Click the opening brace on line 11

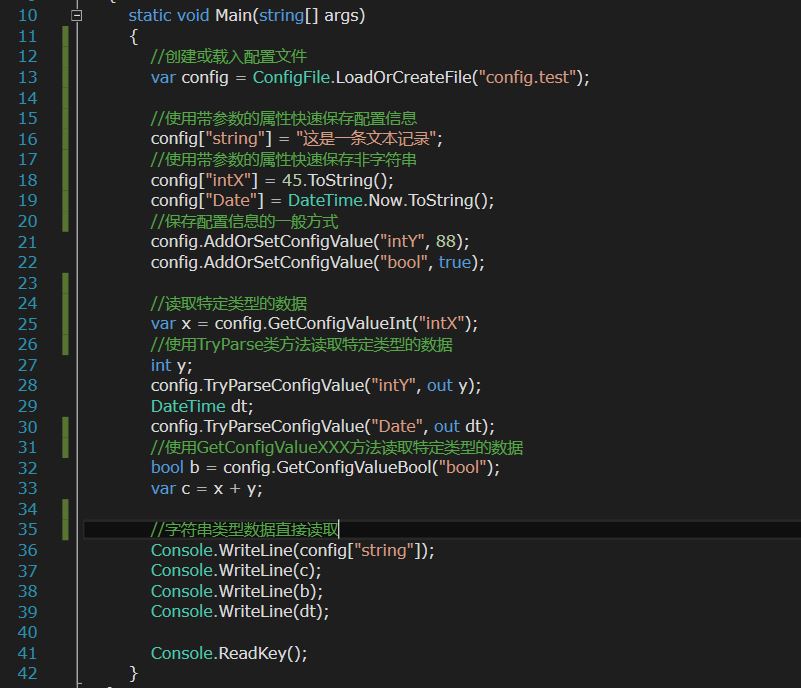pos(133,37)
